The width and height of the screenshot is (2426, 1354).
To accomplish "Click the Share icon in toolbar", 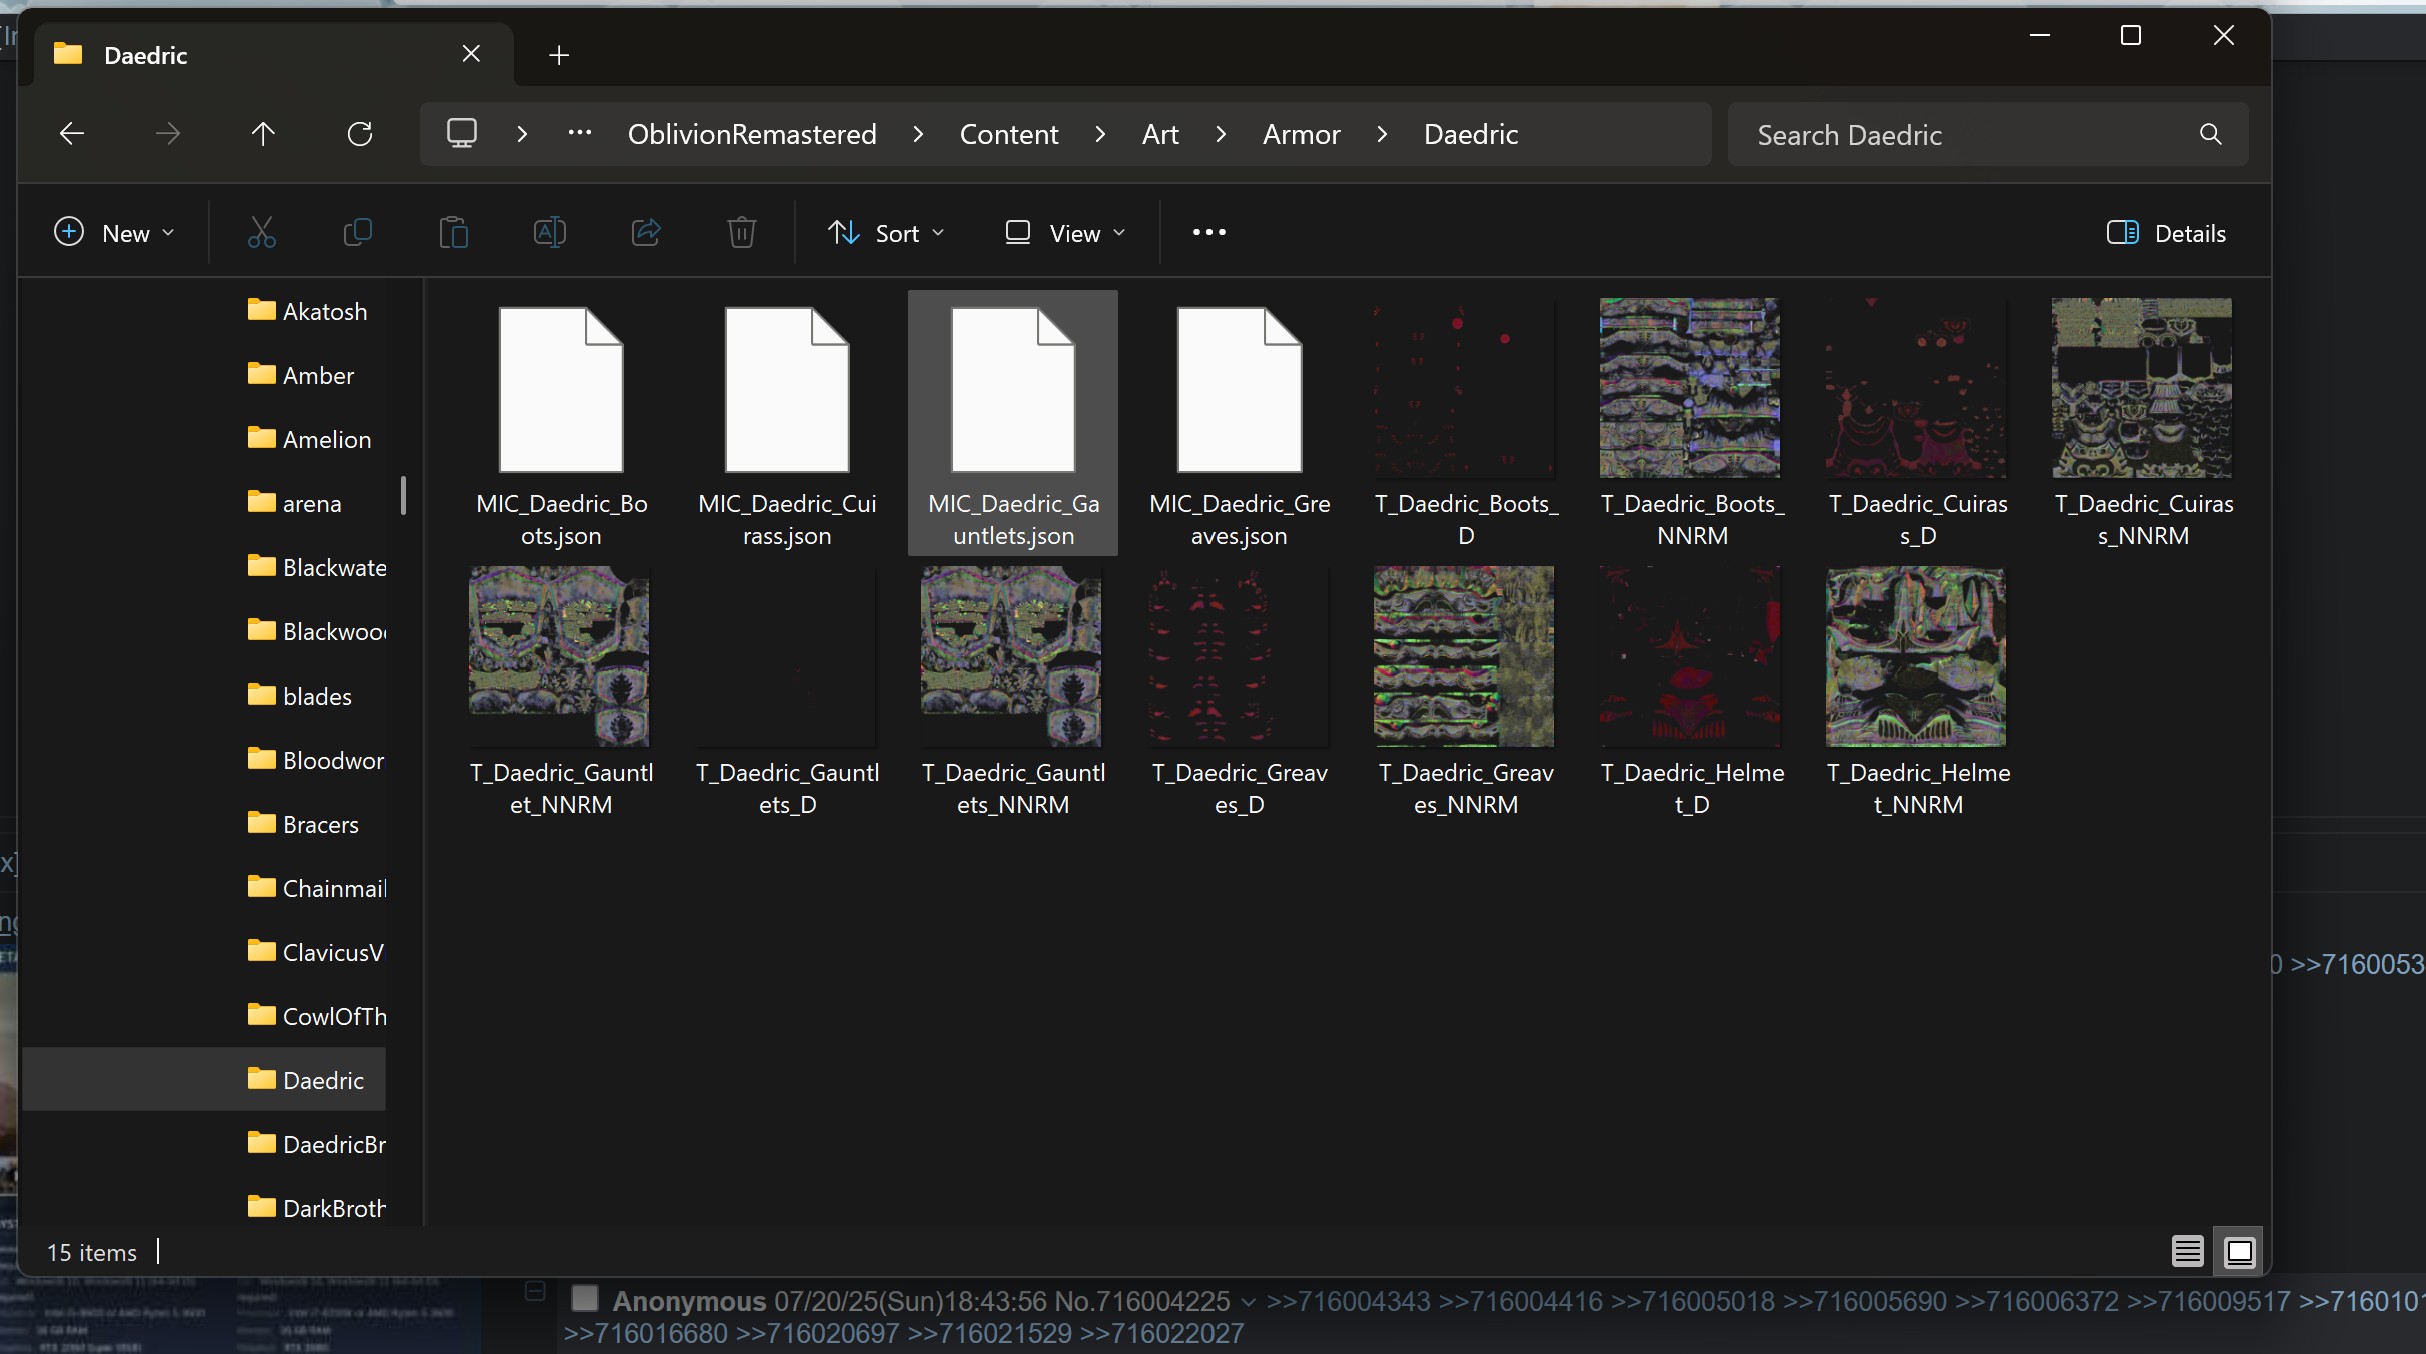I will click(x=646, y=233).
